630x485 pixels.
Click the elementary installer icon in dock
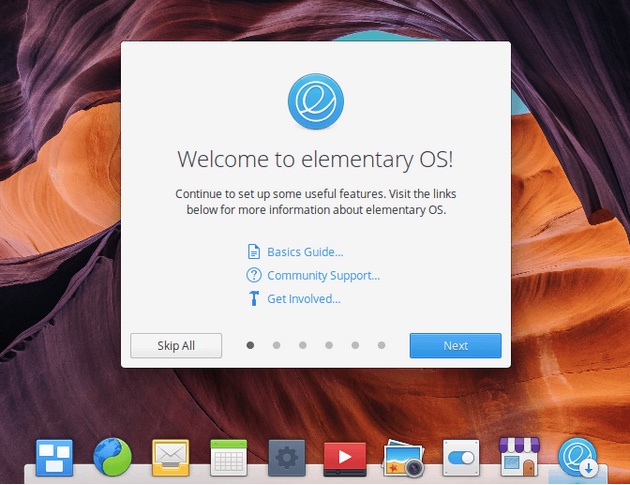click(578, 457)
